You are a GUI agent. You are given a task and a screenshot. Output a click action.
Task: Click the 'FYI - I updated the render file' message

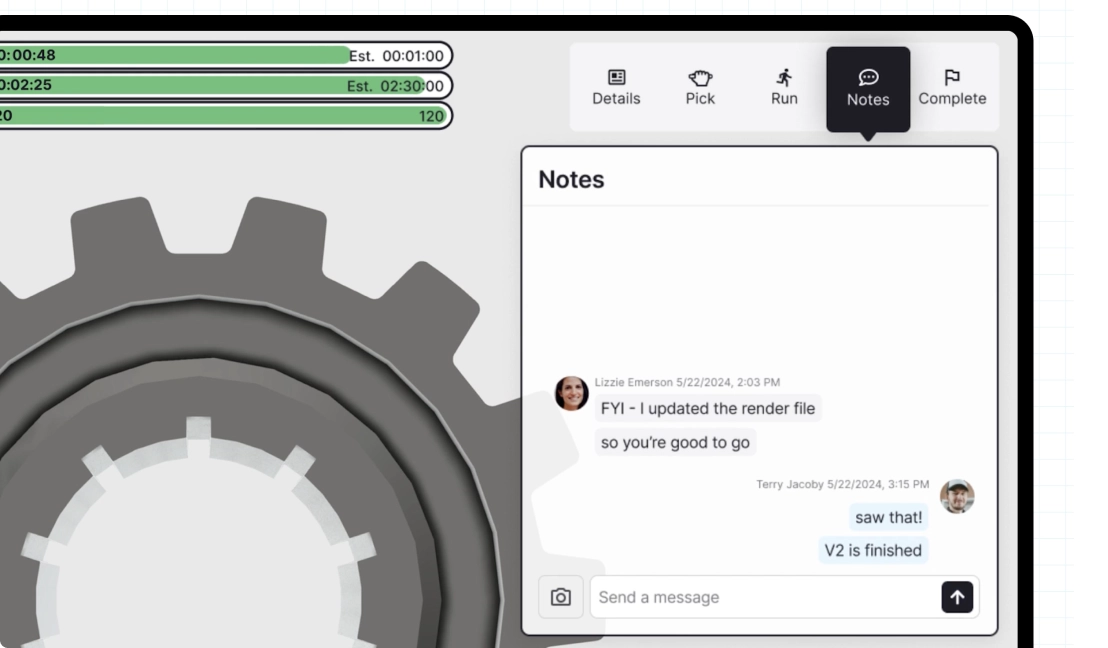pyautogui.click(x=708, y=408)
